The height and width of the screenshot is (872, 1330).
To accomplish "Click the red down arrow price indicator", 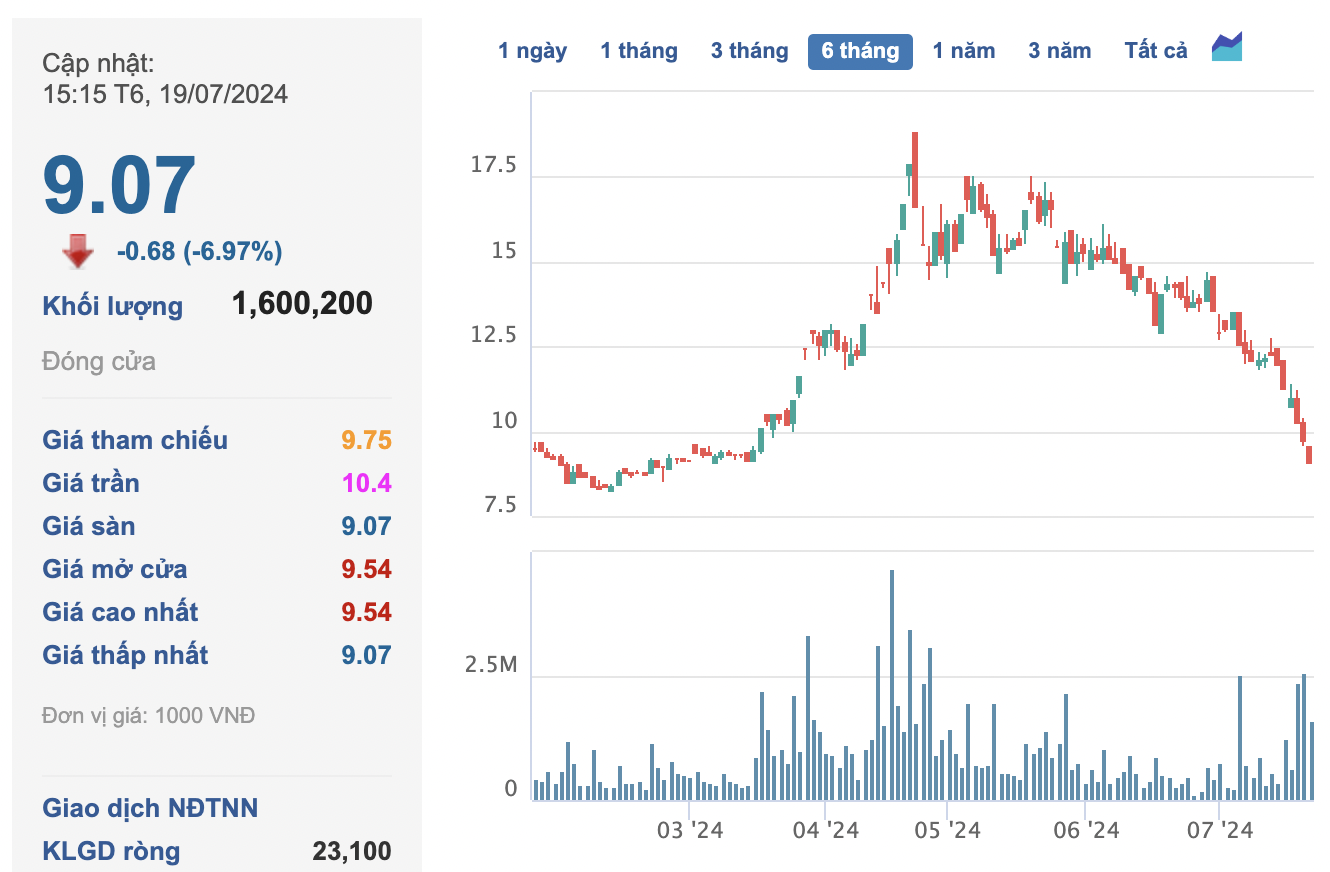I will (x=78, y=252).
